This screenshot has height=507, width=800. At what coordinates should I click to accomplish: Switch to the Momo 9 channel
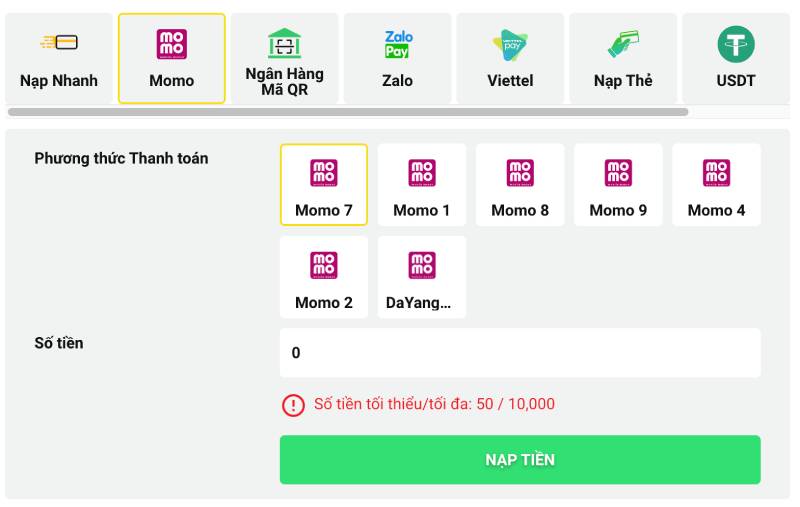(617, 185)
